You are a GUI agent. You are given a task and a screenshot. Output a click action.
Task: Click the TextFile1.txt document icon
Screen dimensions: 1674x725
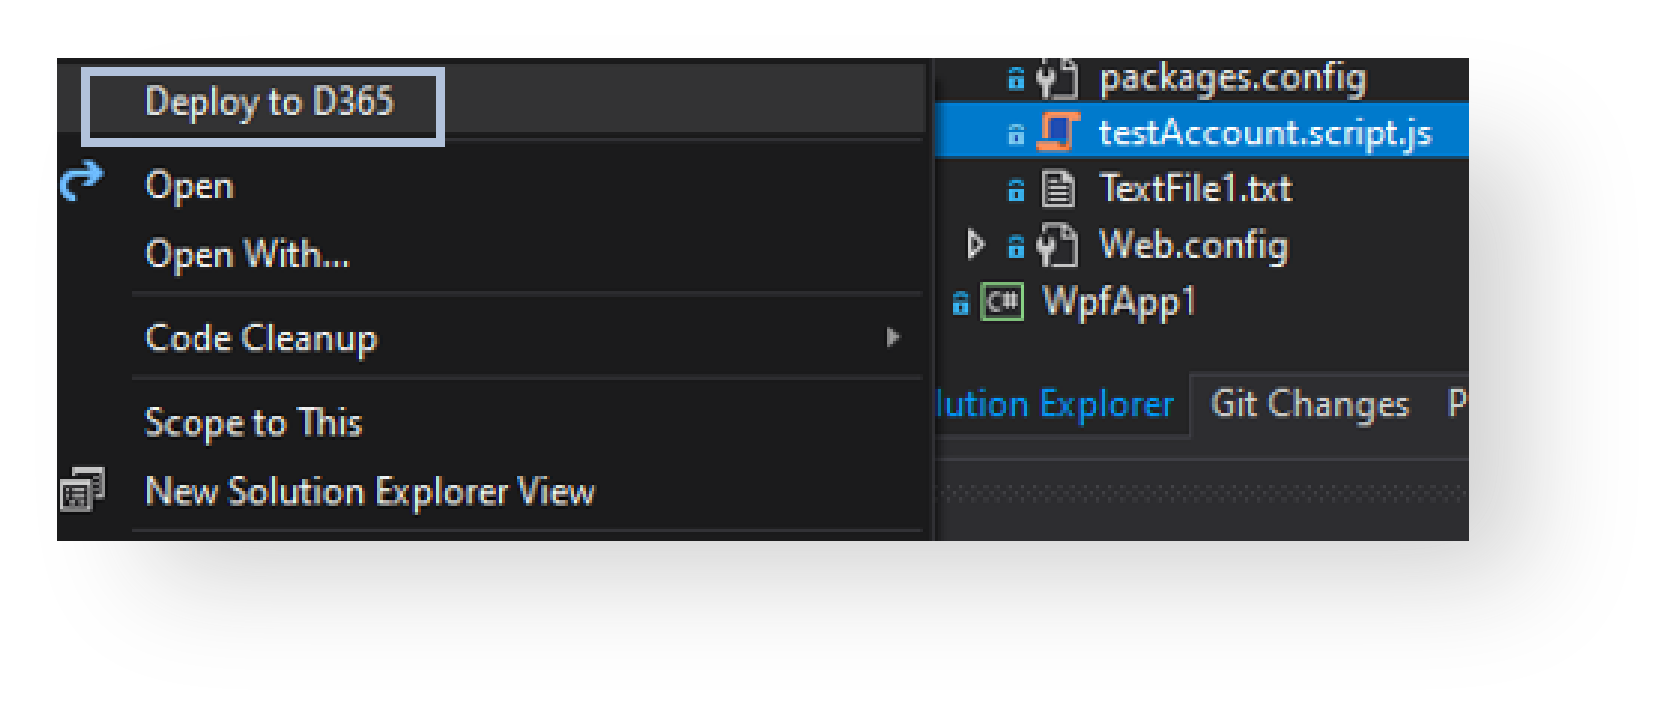(x=1058, y=188)
